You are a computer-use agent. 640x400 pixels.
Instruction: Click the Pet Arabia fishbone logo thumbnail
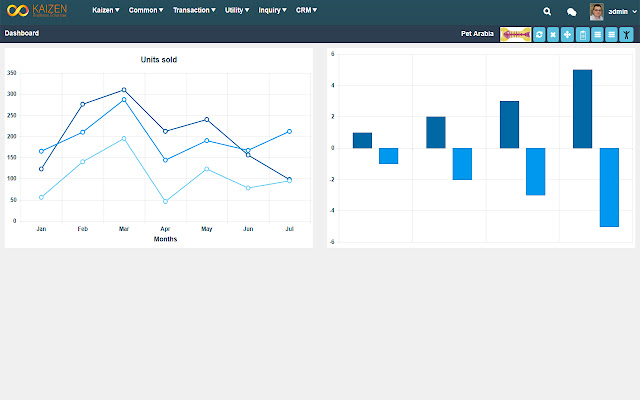516,35
